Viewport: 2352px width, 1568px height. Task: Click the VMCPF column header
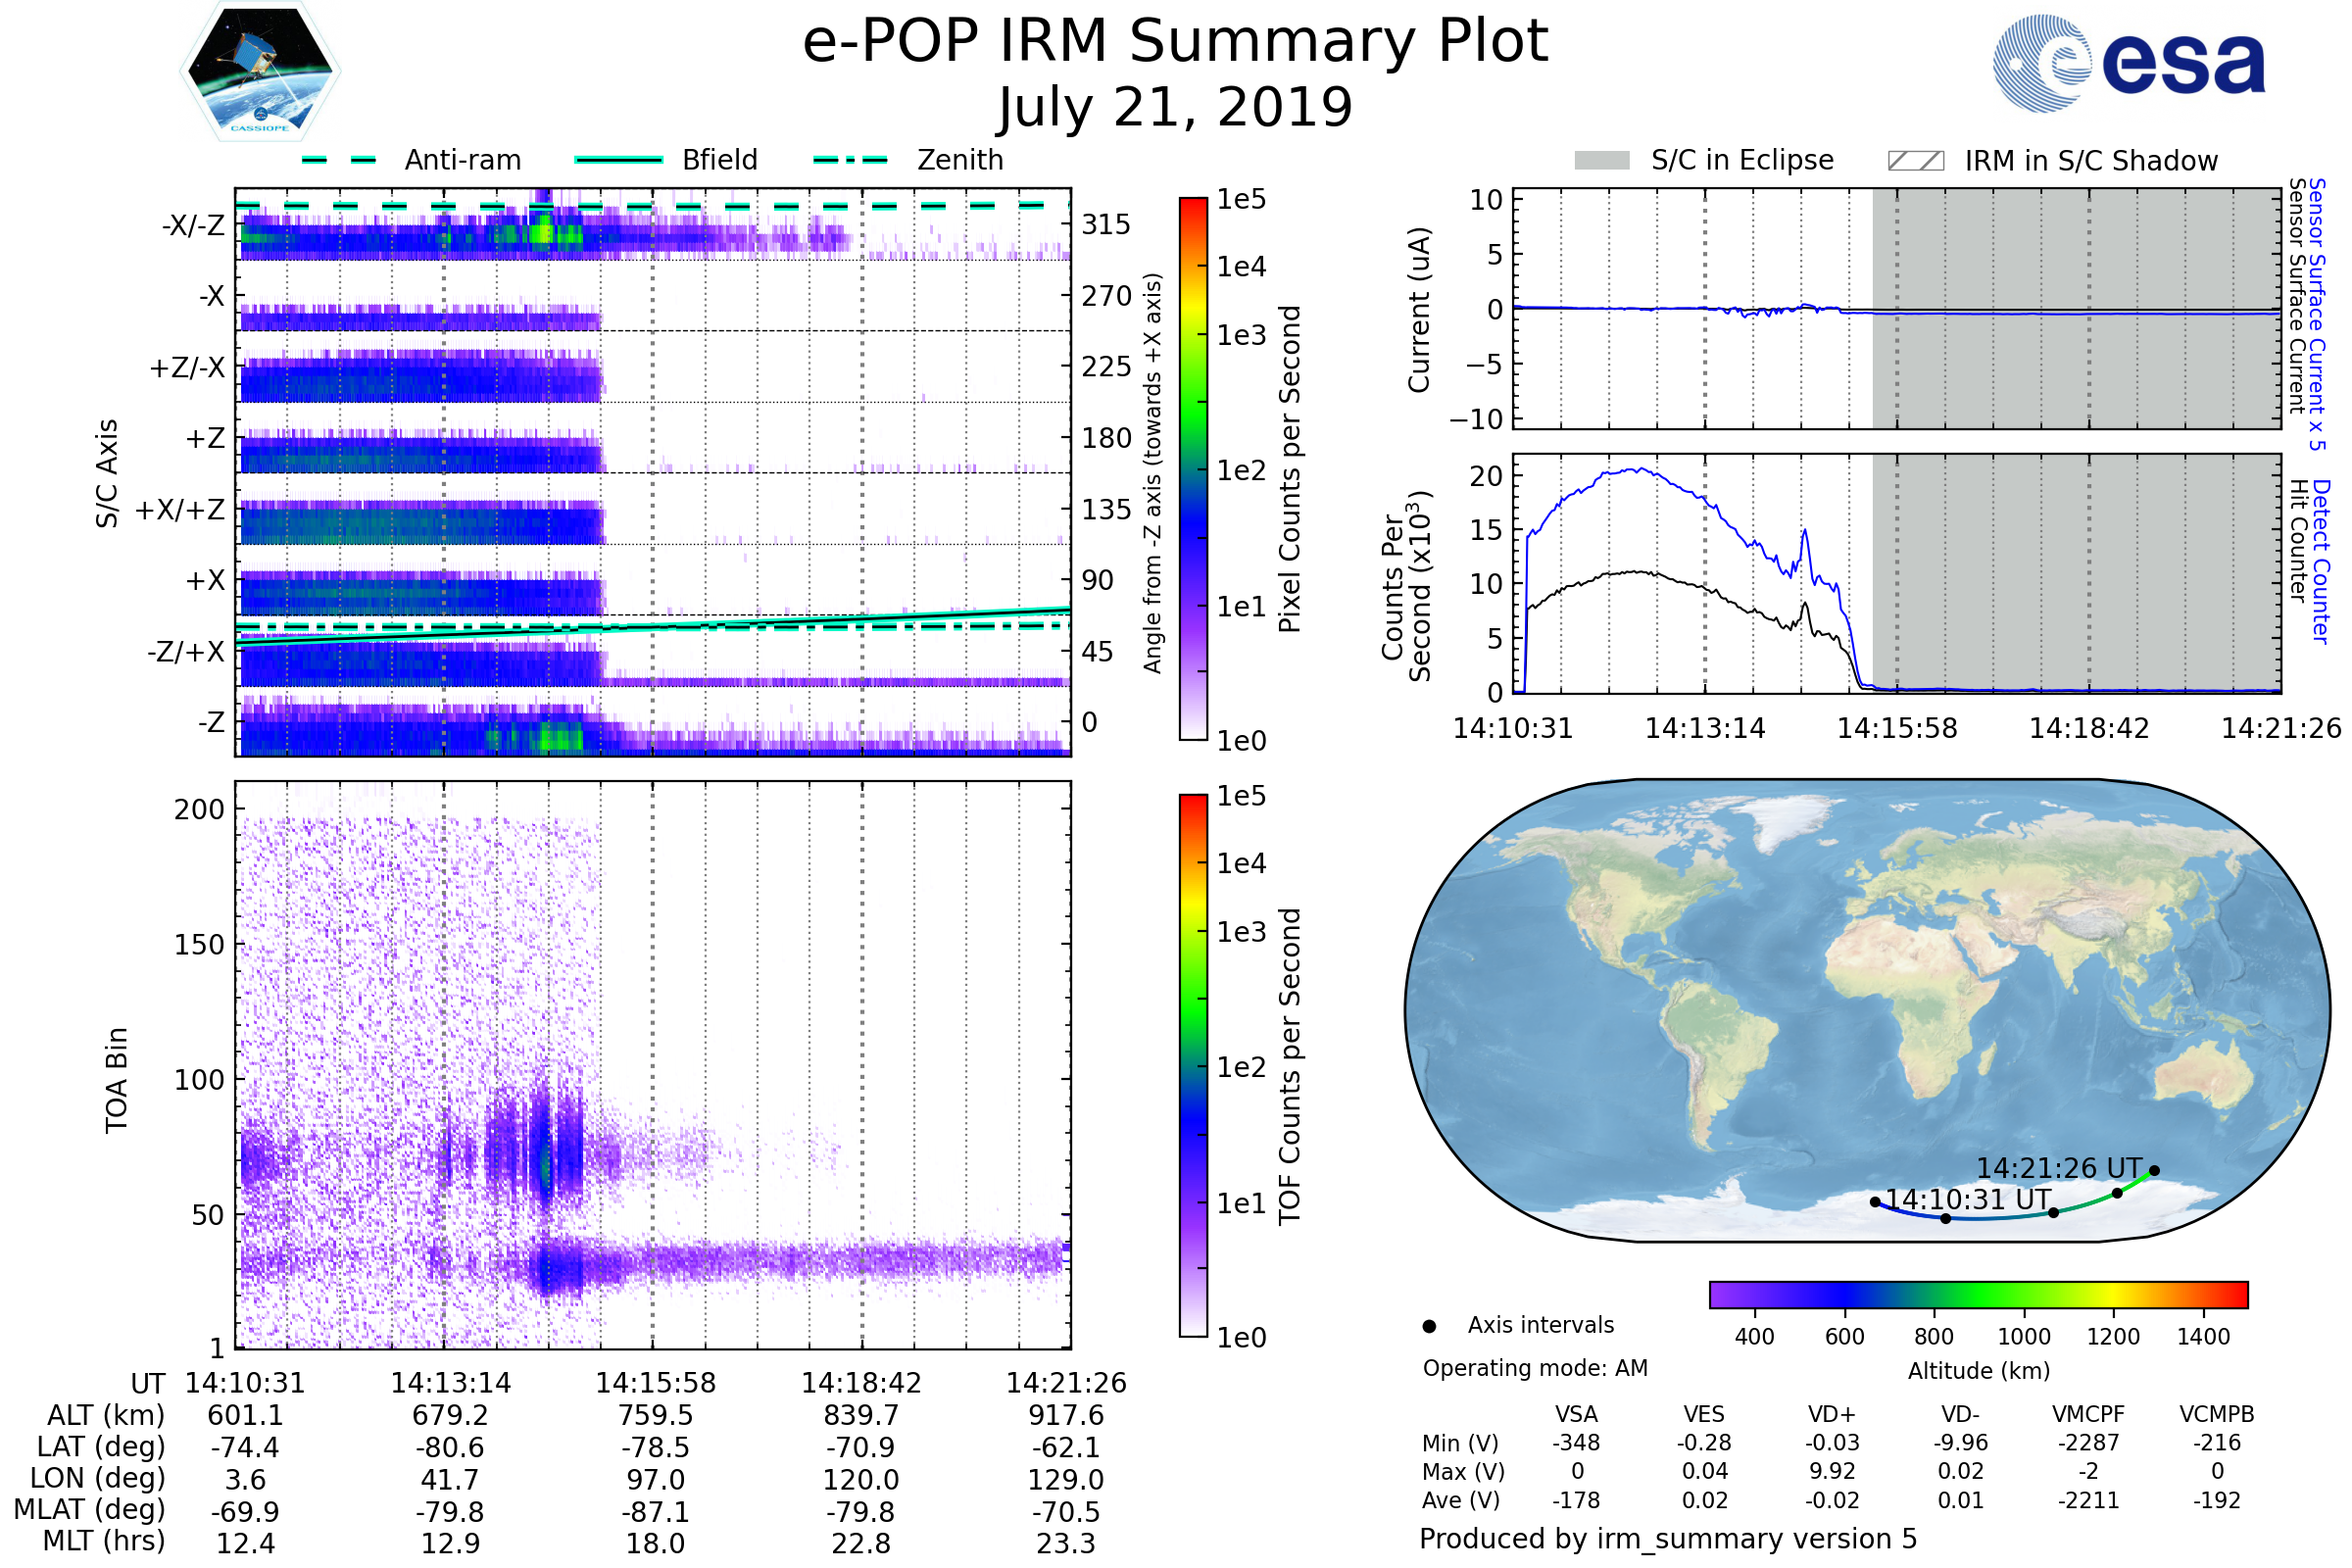[x=2088, y=1414]
